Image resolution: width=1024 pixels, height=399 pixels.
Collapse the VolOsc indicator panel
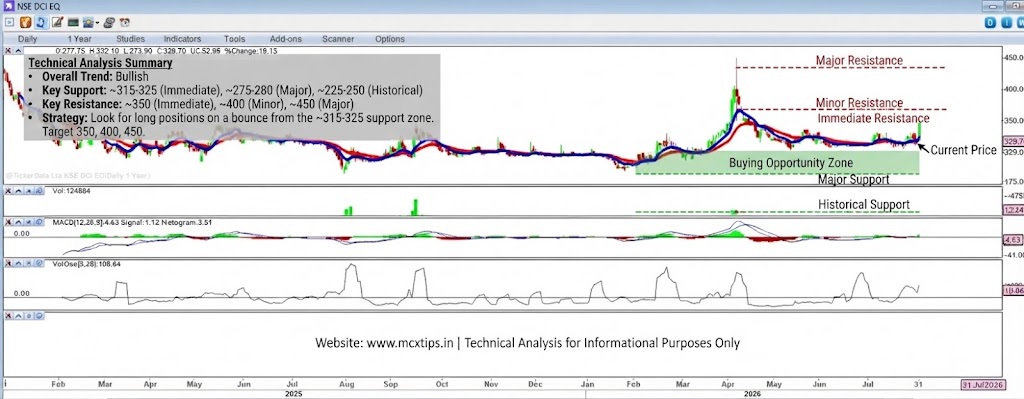[x=18, y=263]
